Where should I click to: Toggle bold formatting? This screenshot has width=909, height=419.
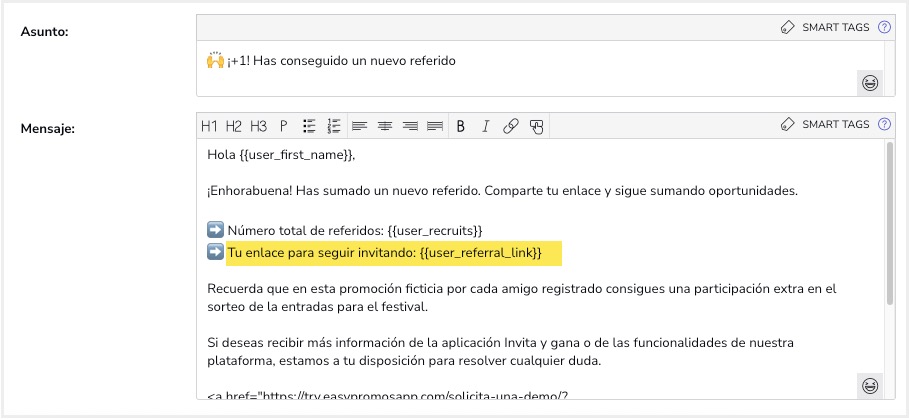tap(461, 126)
